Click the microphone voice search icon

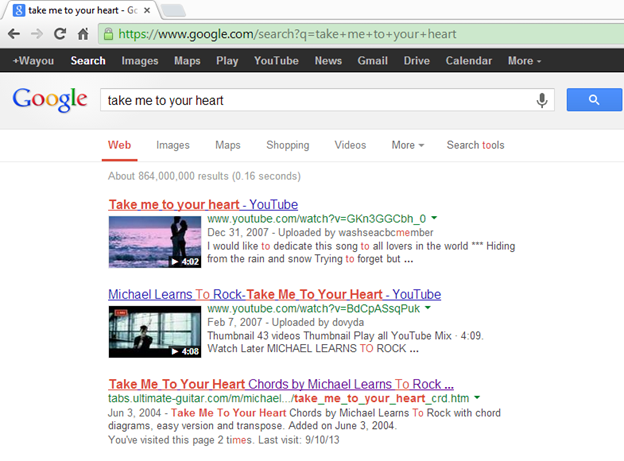(x=542, y=100)
